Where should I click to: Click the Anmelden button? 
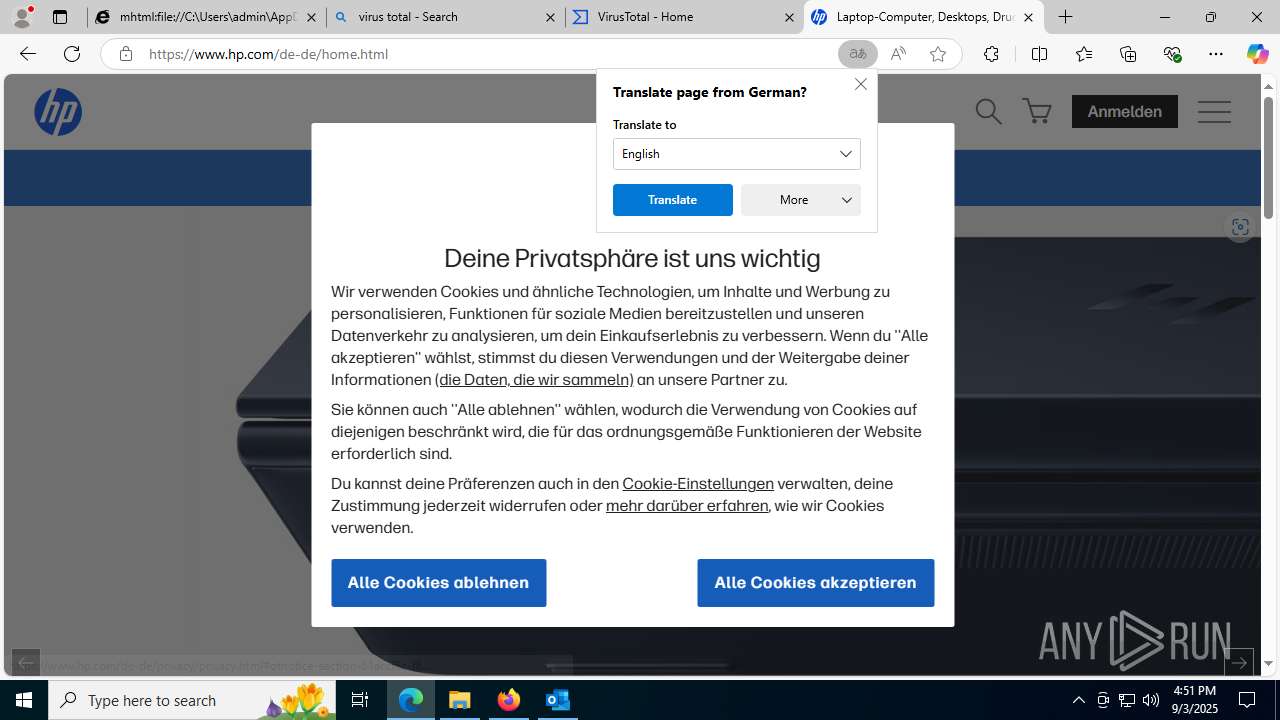1125,112
